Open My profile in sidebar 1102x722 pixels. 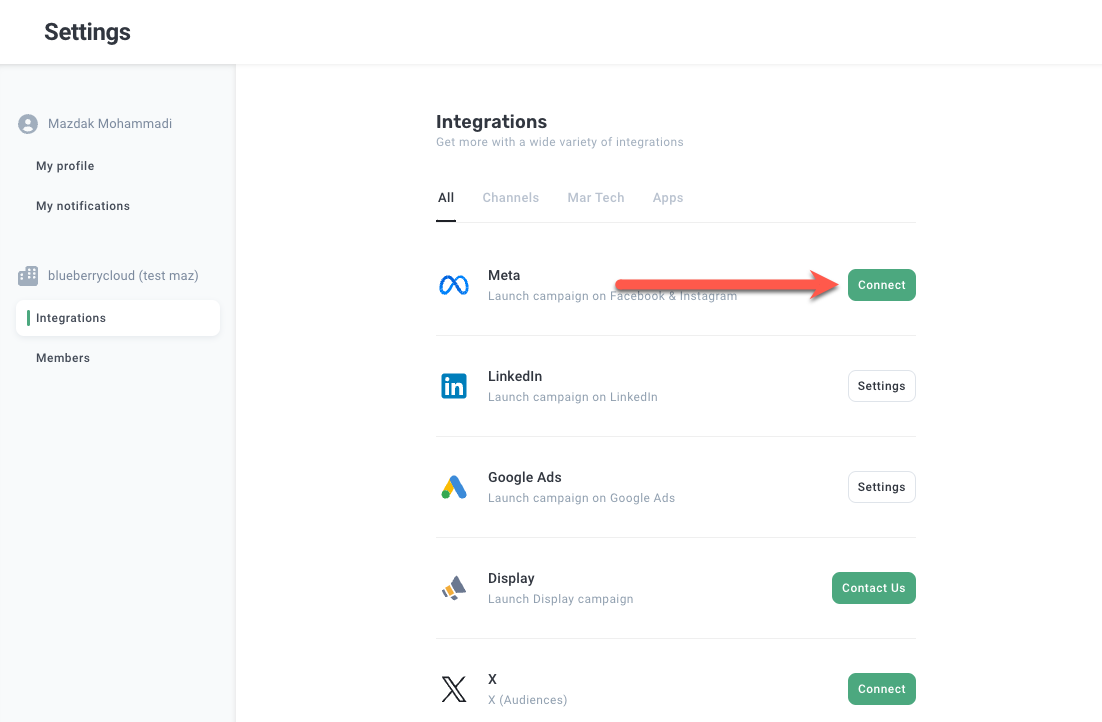tap(65, 166)
